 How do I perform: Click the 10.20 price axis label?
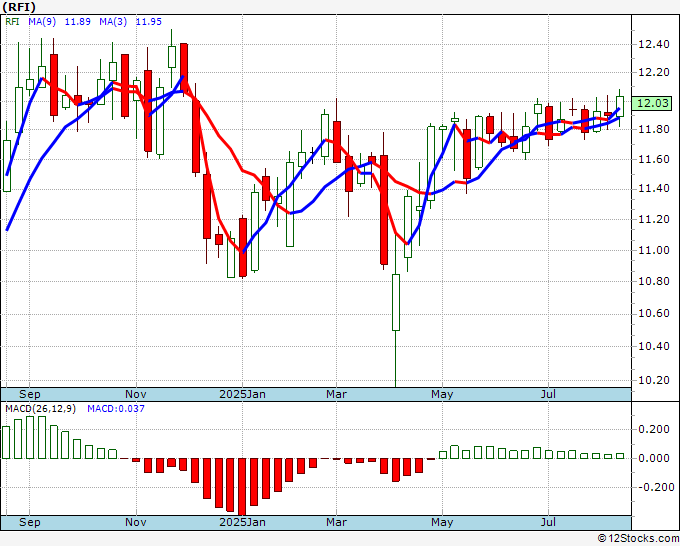[x=653, y=380]
